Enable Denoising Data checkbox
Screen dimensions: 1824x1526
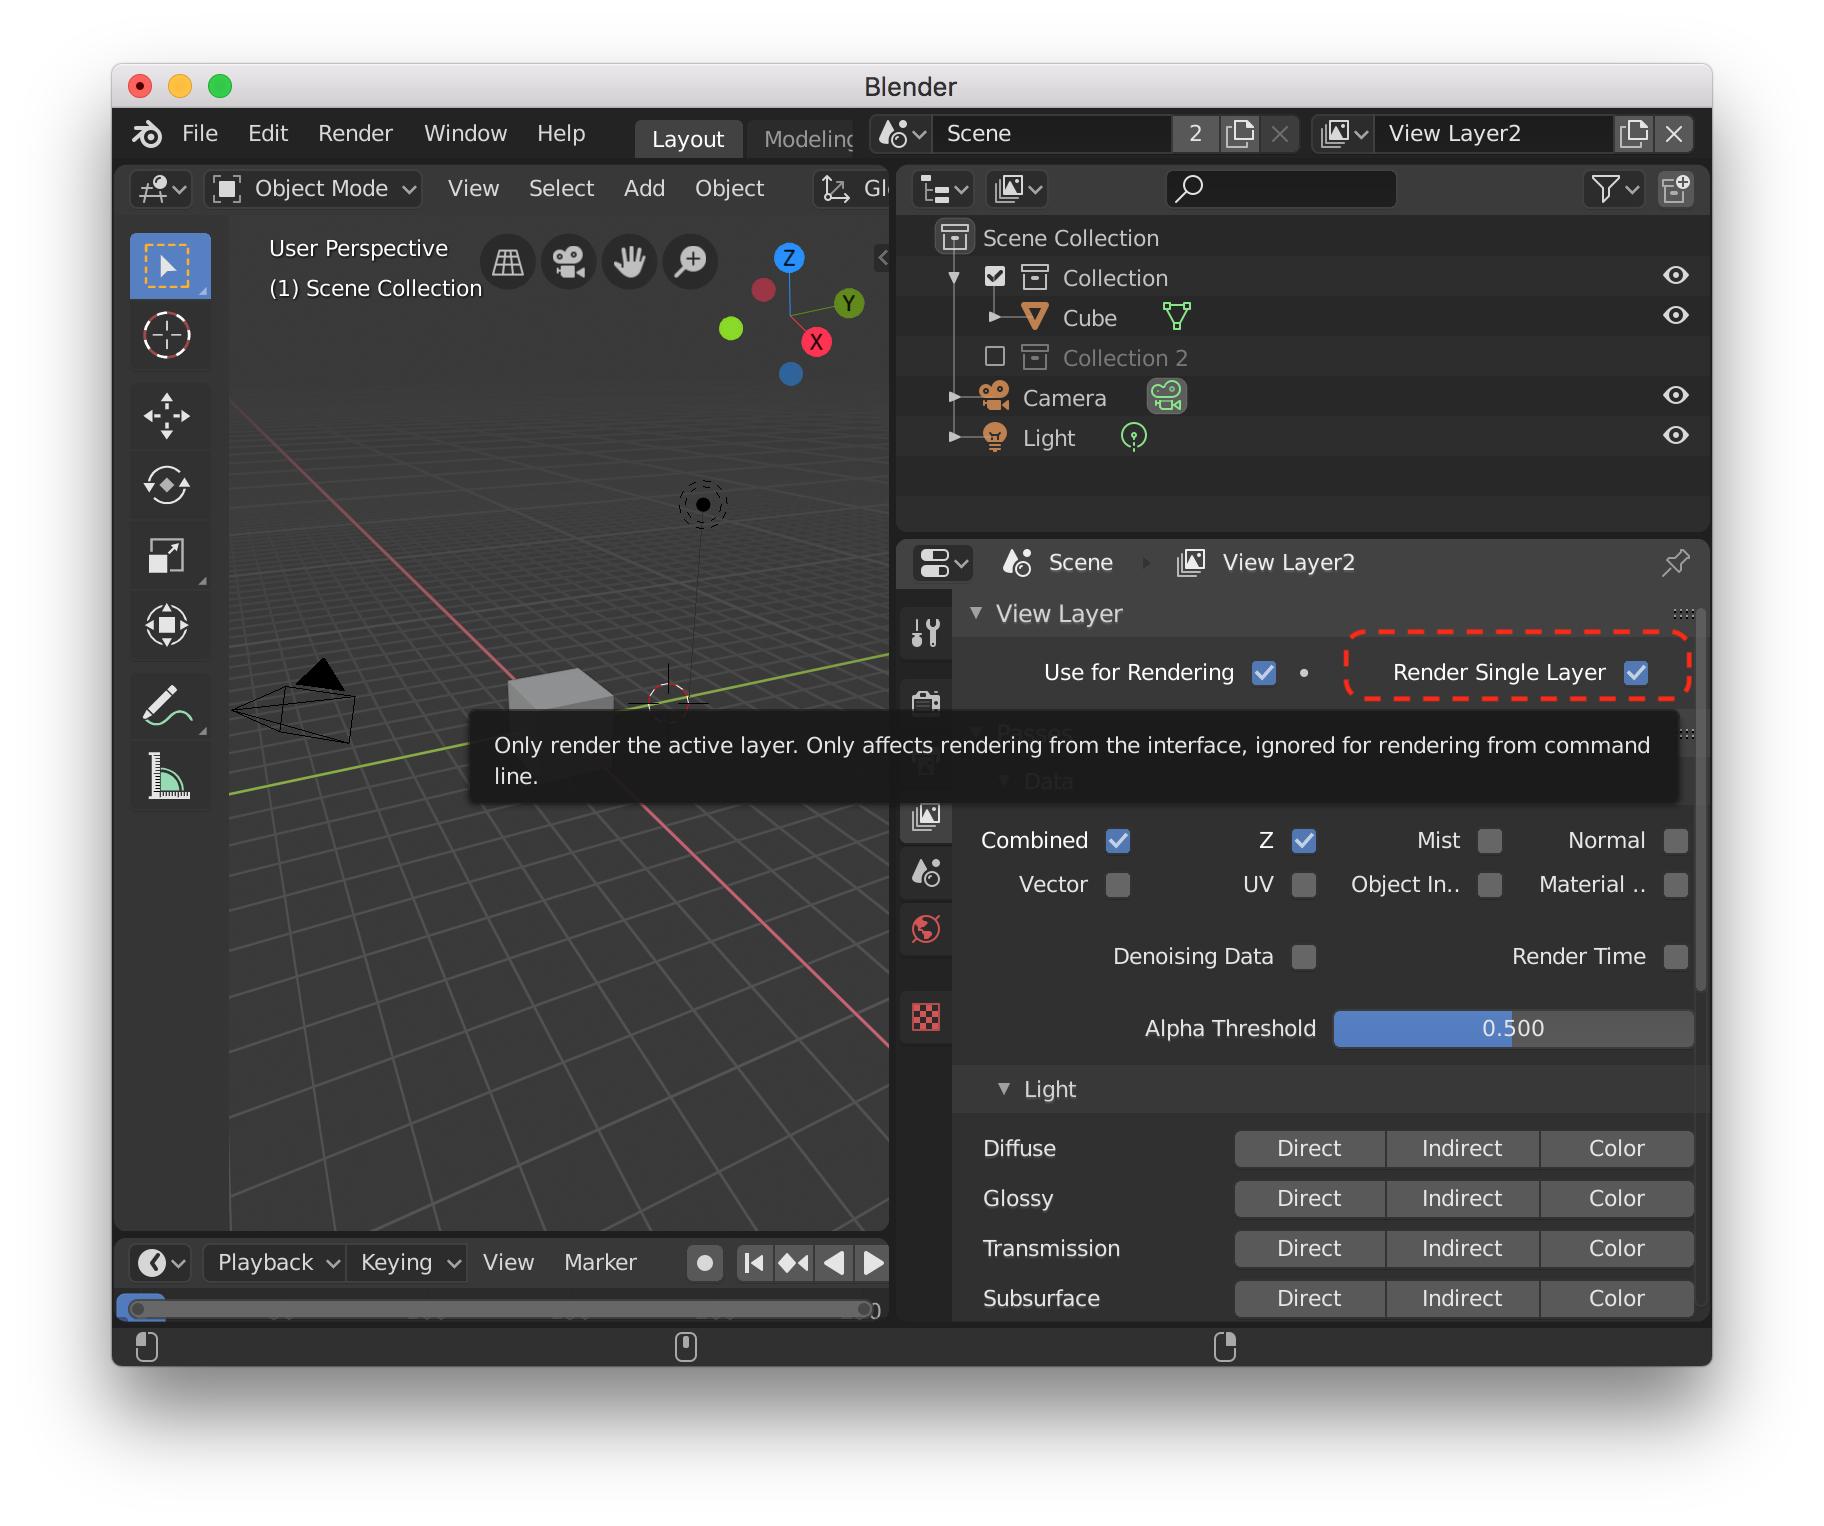(1304, 957)
